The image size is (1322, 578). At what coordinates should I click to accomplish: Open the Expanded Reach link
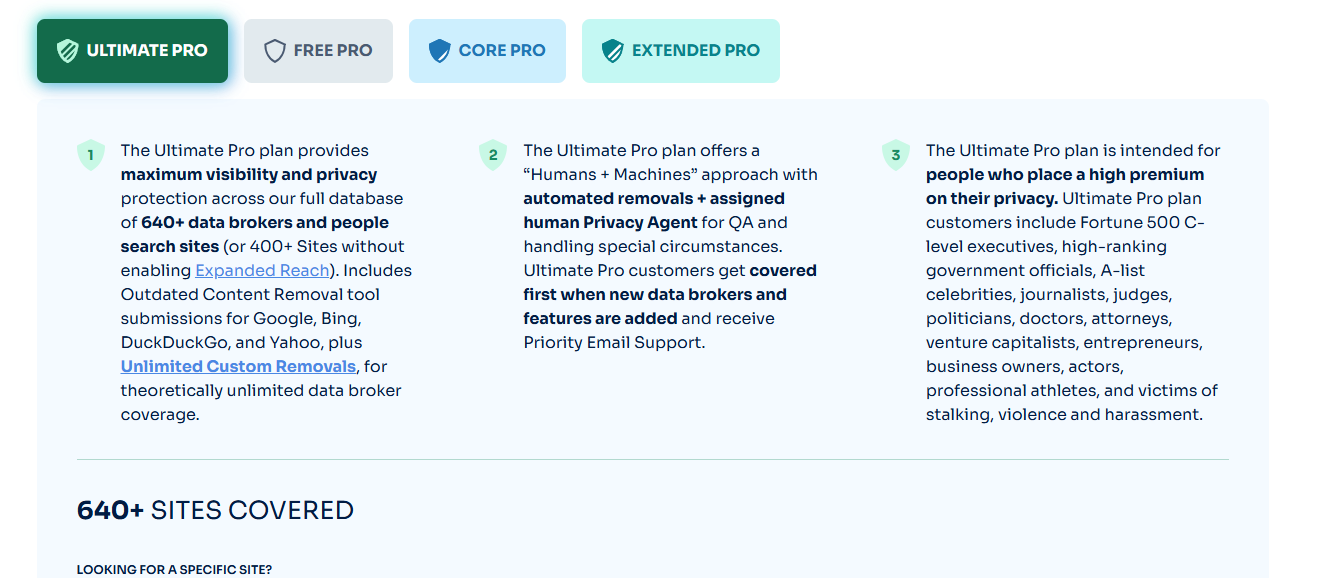pos(262,270)
